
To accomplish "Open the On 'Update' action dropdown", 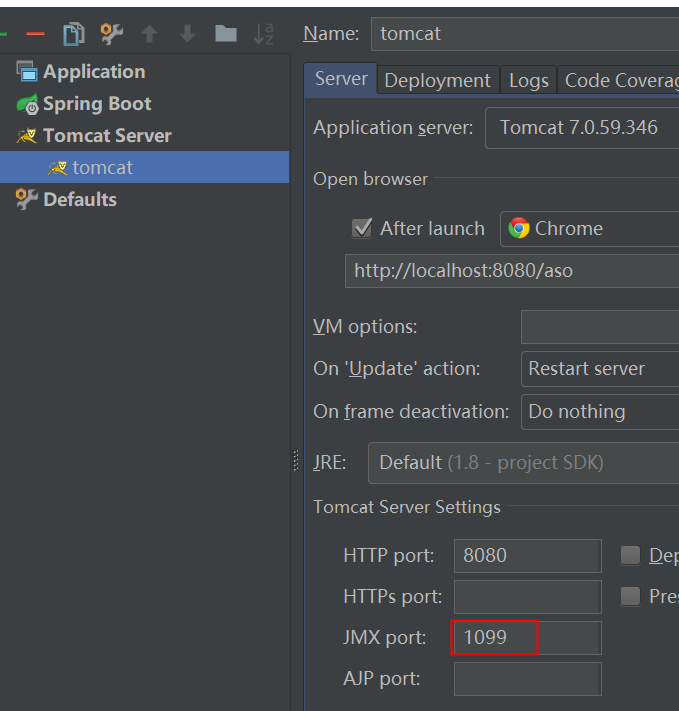I will click(600, 369).
